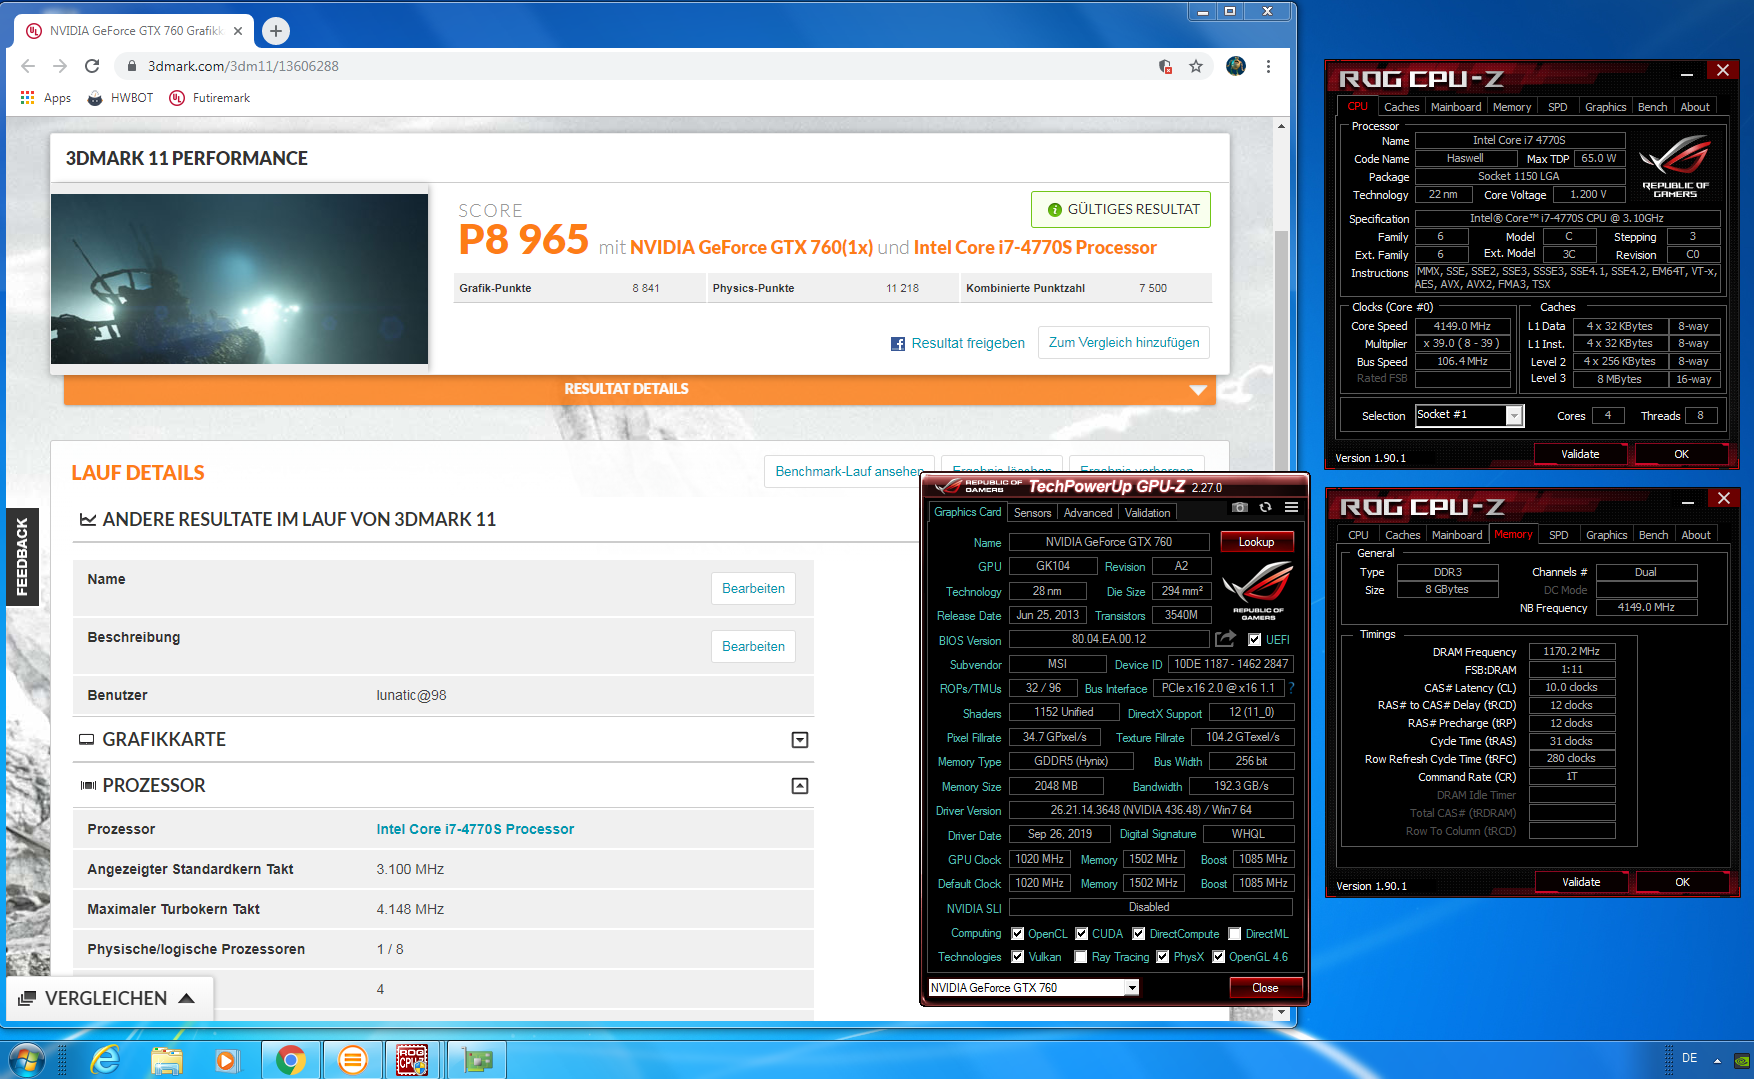Open the Apps bookmarks shortcut
Image resolution: width=1754 pixels, height=1079 pixels.
click(x=45, y=98)
